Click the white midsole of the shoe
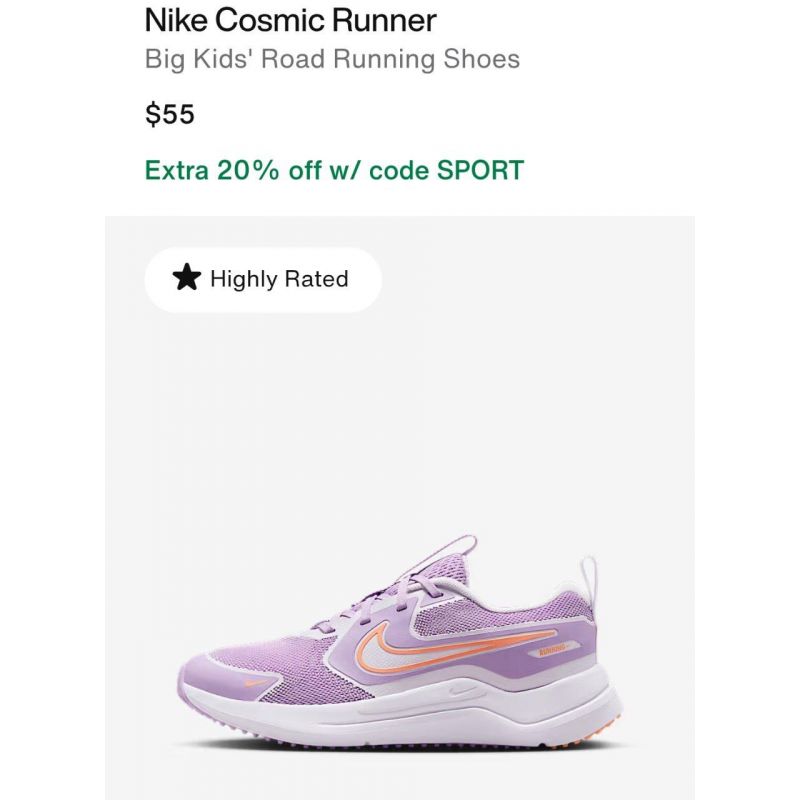 point(403,709)
